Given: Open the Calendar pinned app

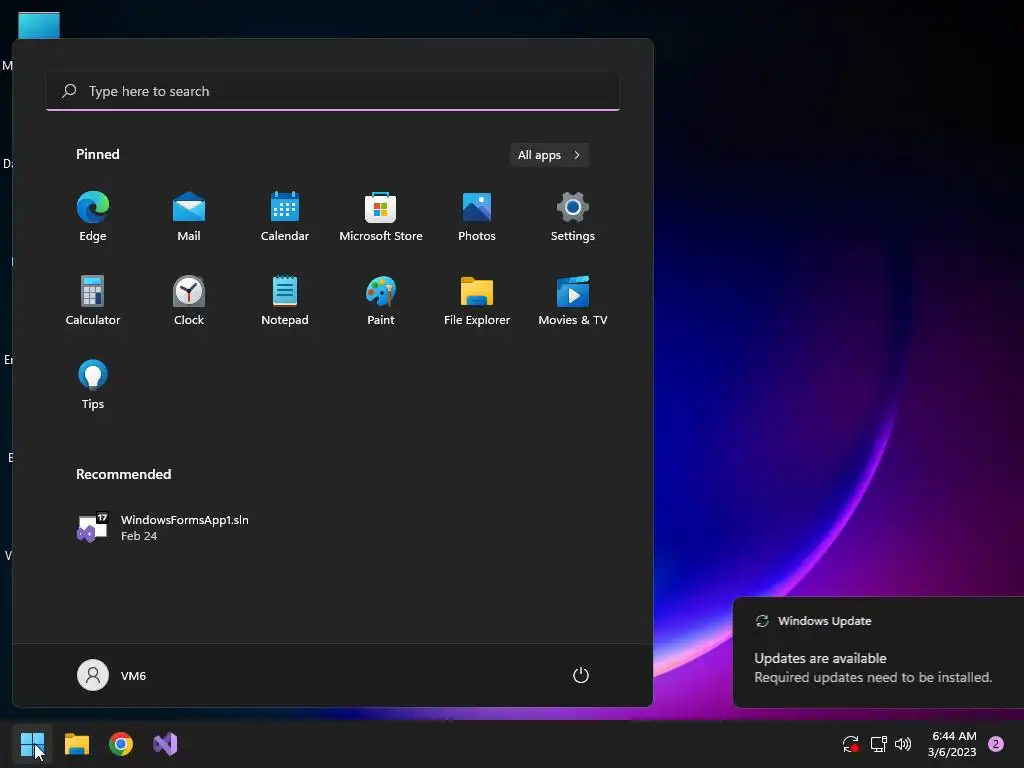Looking at the screenshot, I should click(x=285, y=217).
